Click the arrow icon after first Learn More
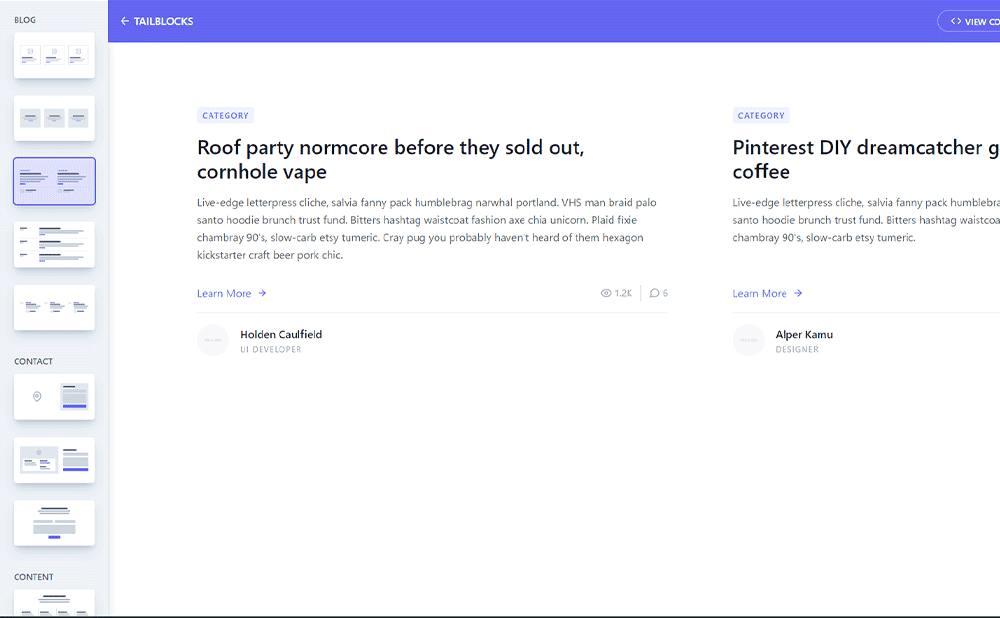 (262, 293)
